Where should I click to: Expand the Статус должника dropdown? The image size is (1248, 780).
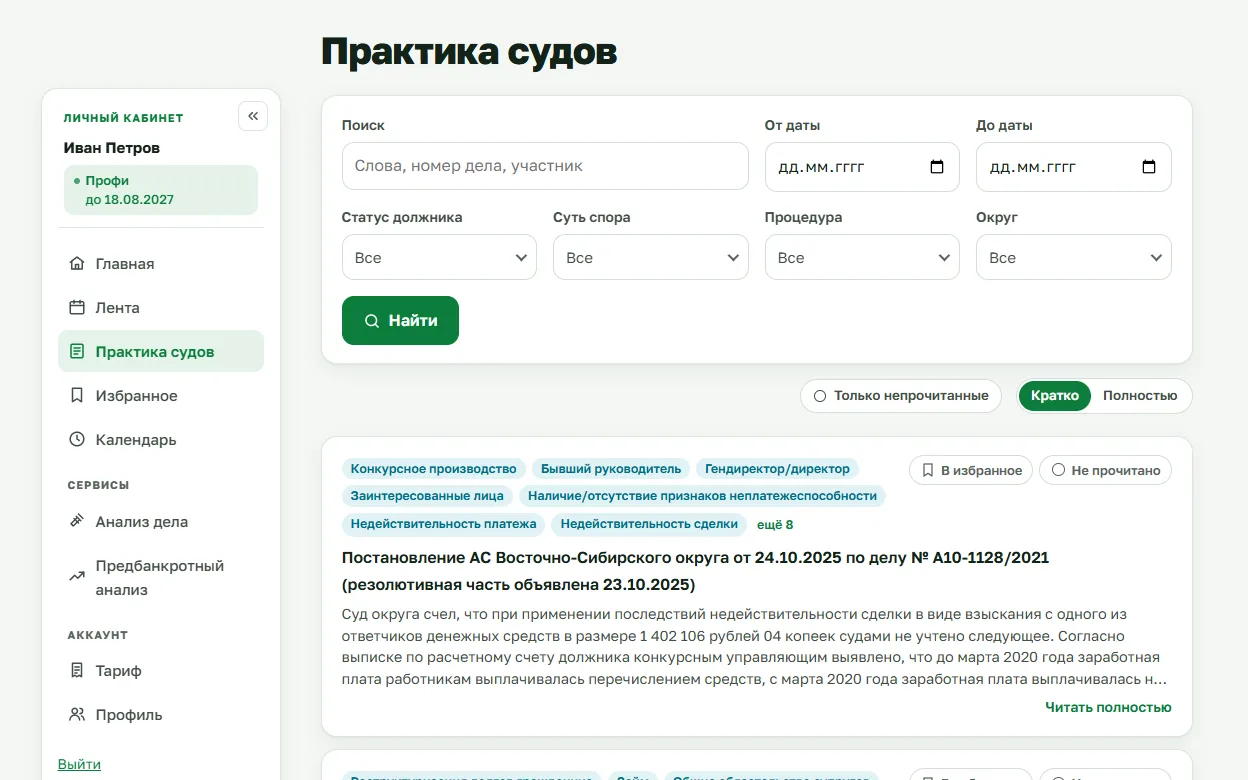[x=439, y=257]
